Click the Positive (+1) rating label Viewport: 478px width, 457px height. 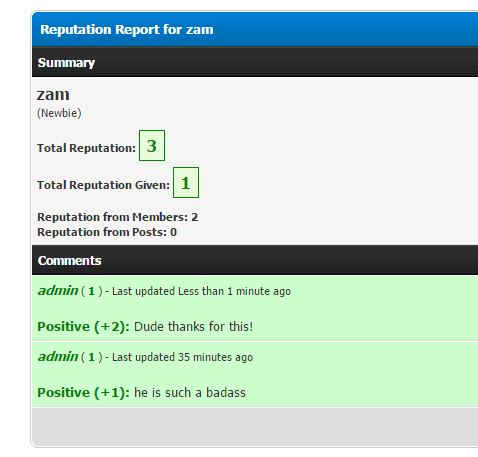83,393
